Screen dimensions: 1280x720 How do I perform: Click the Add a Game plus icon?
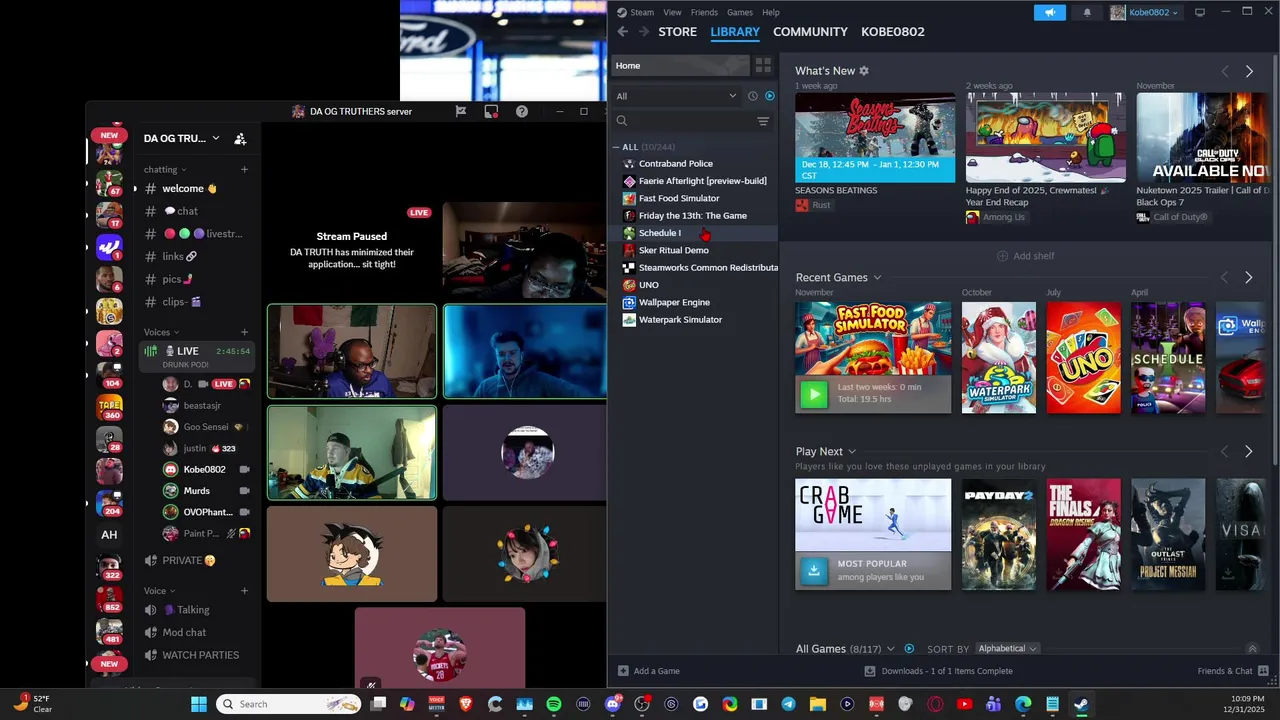pyautogui.click(x=623, y=671)
